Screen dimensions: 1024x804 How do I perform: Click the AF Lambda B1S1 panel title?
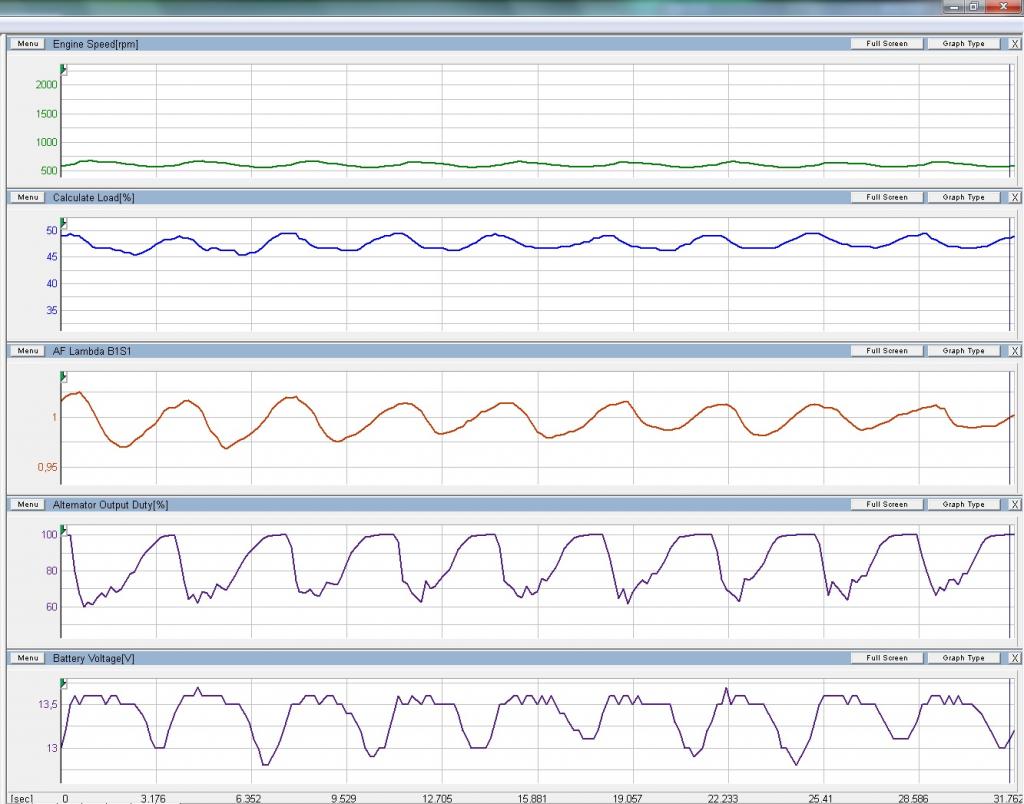[92, 351]
